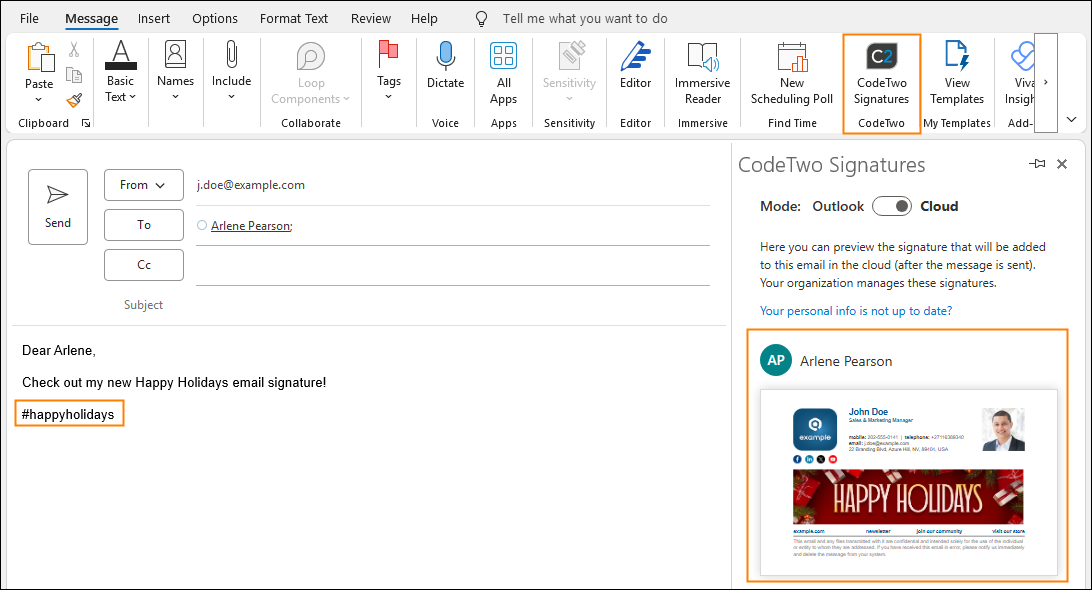Click the lightbulb Tell Me icon
1092x590 pixels.
[481, 19]
